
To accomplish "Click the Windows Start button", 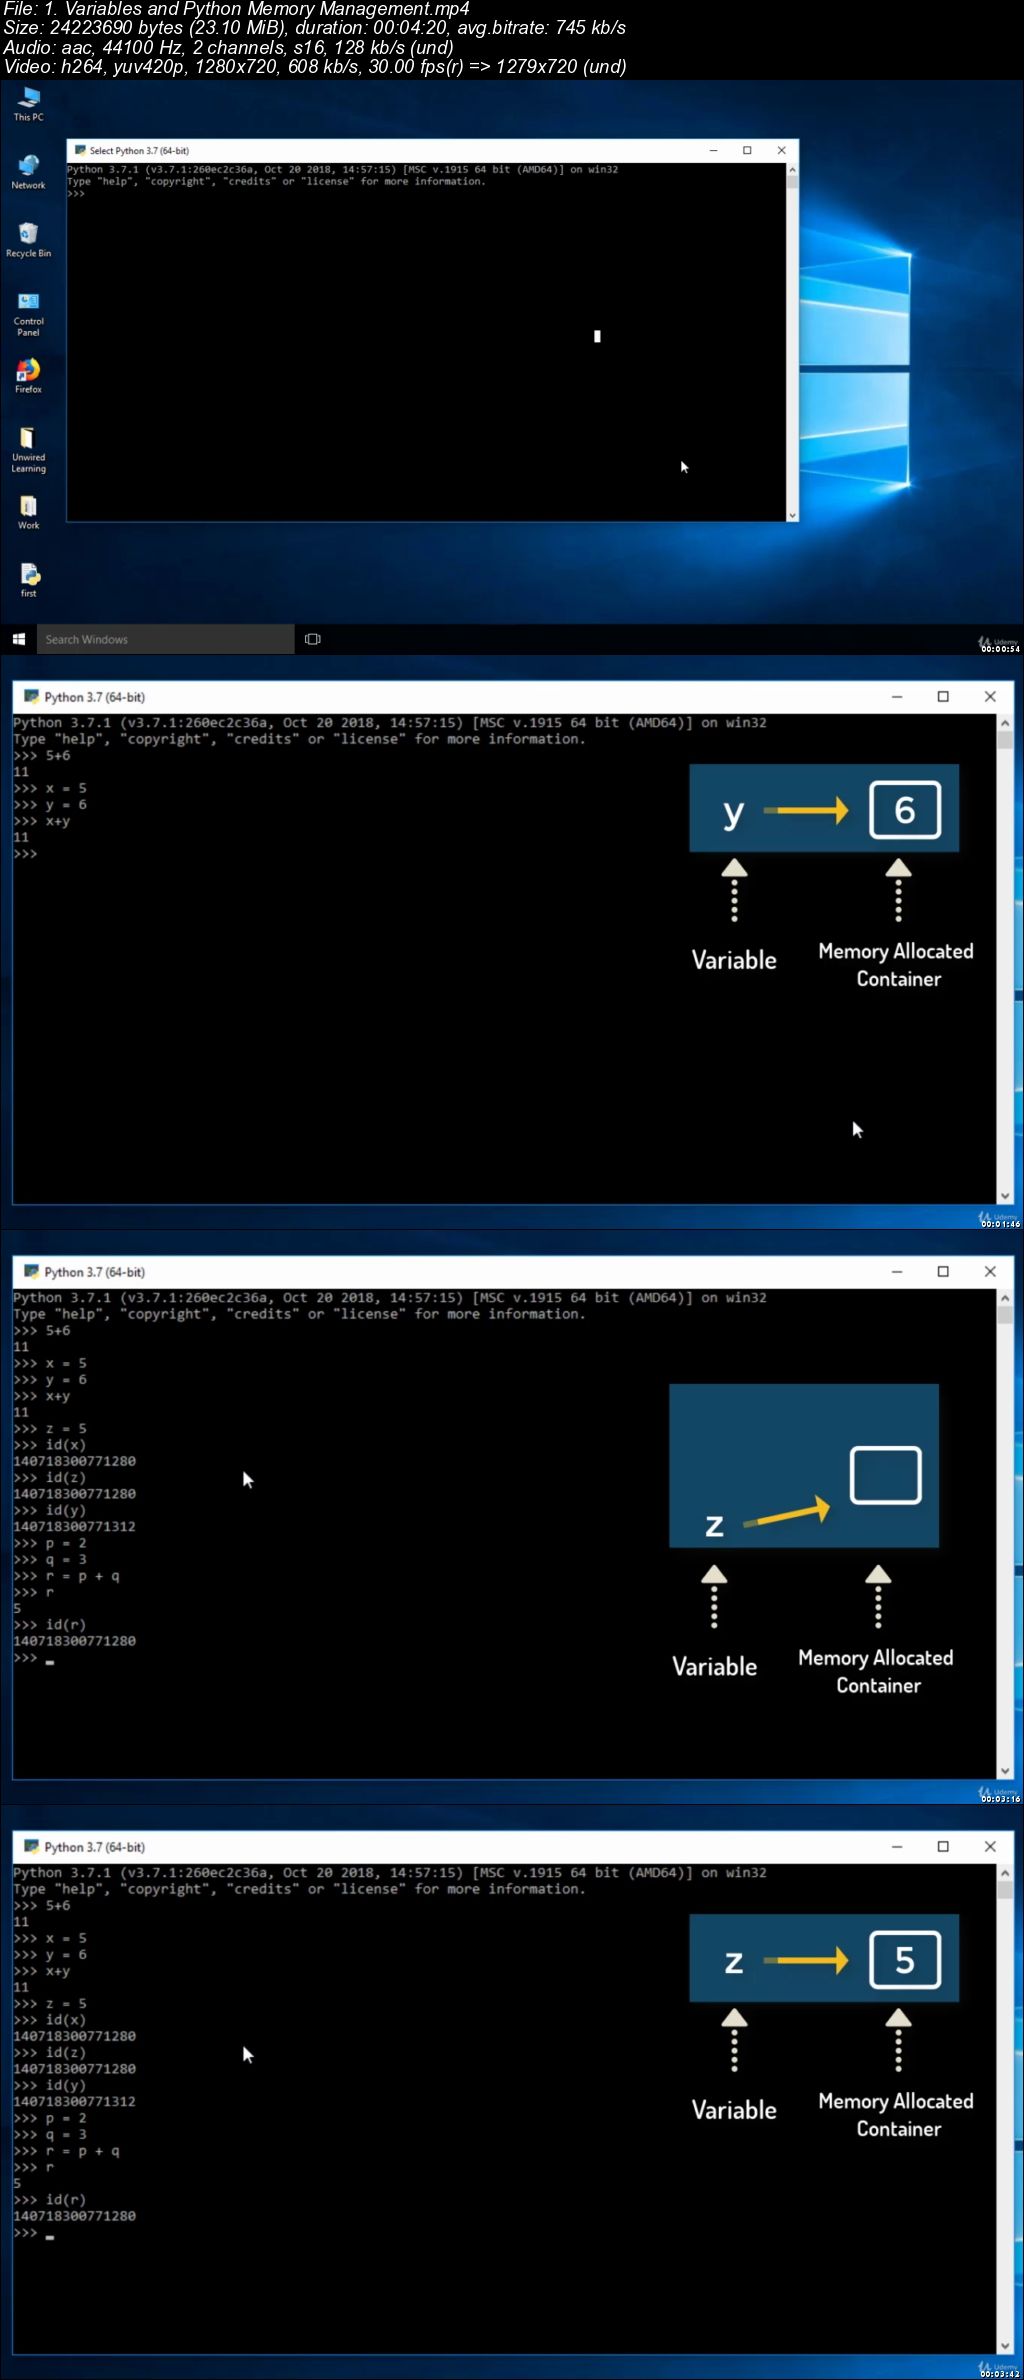I will [18, 639].
